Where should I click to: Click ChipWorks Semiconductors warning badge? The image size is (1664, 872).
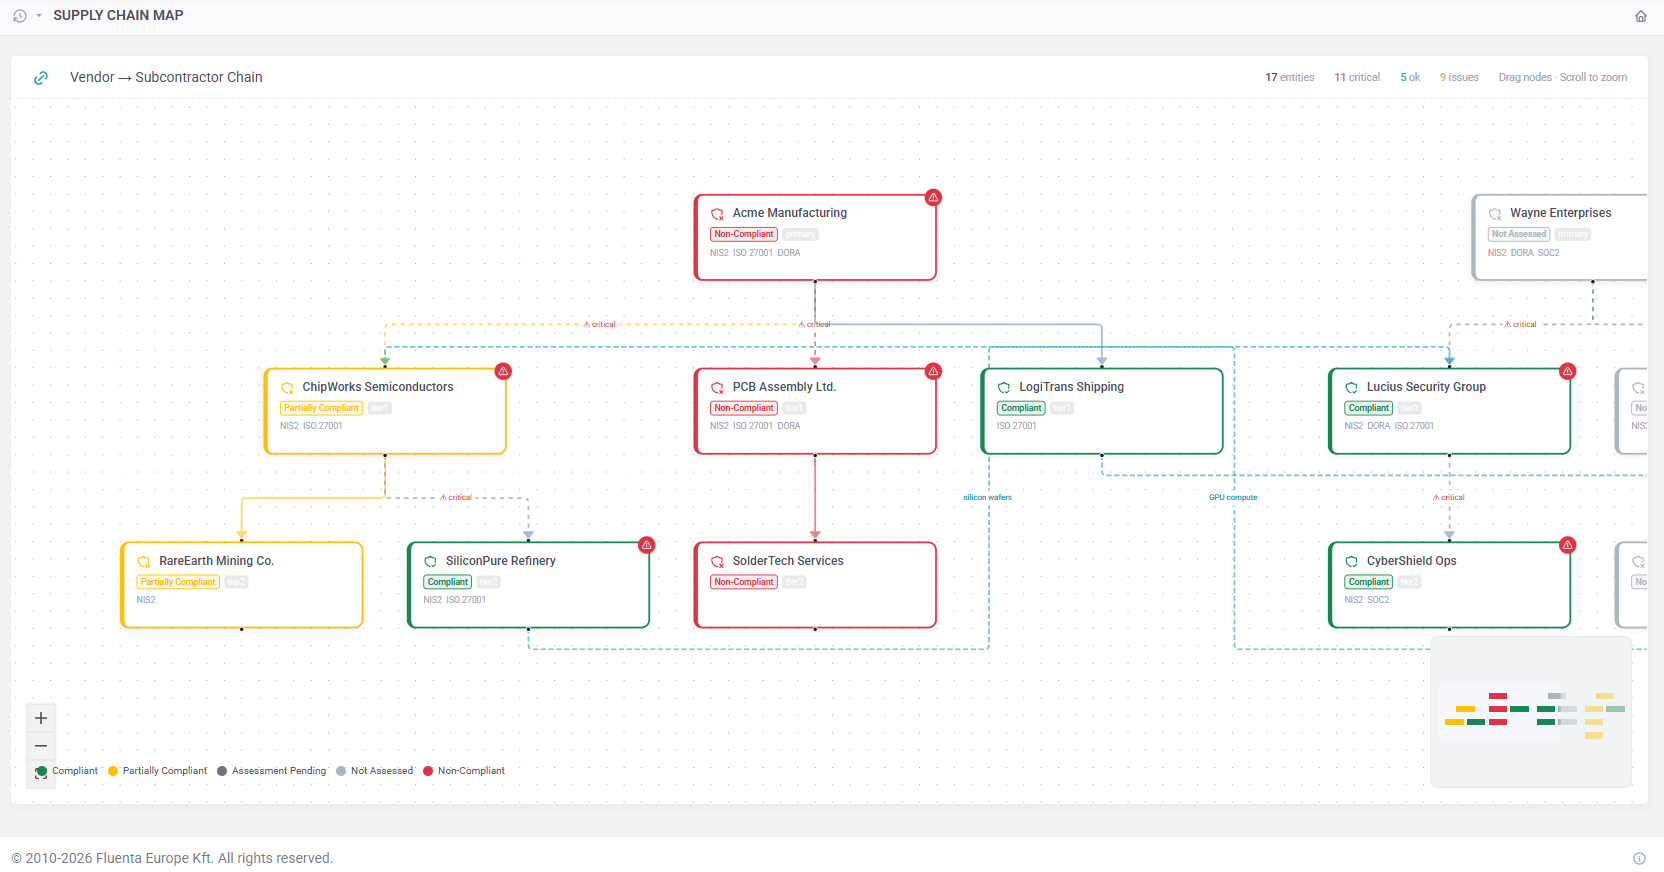[x=503, y=371]
